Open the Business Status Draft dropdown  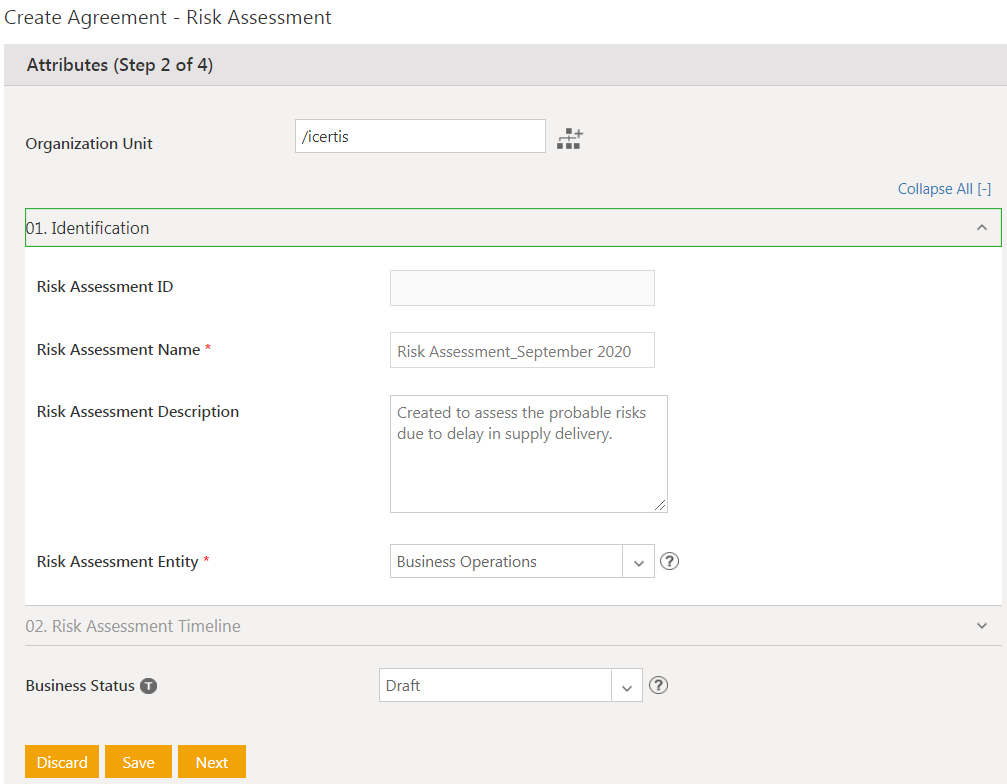click(510, 686)
